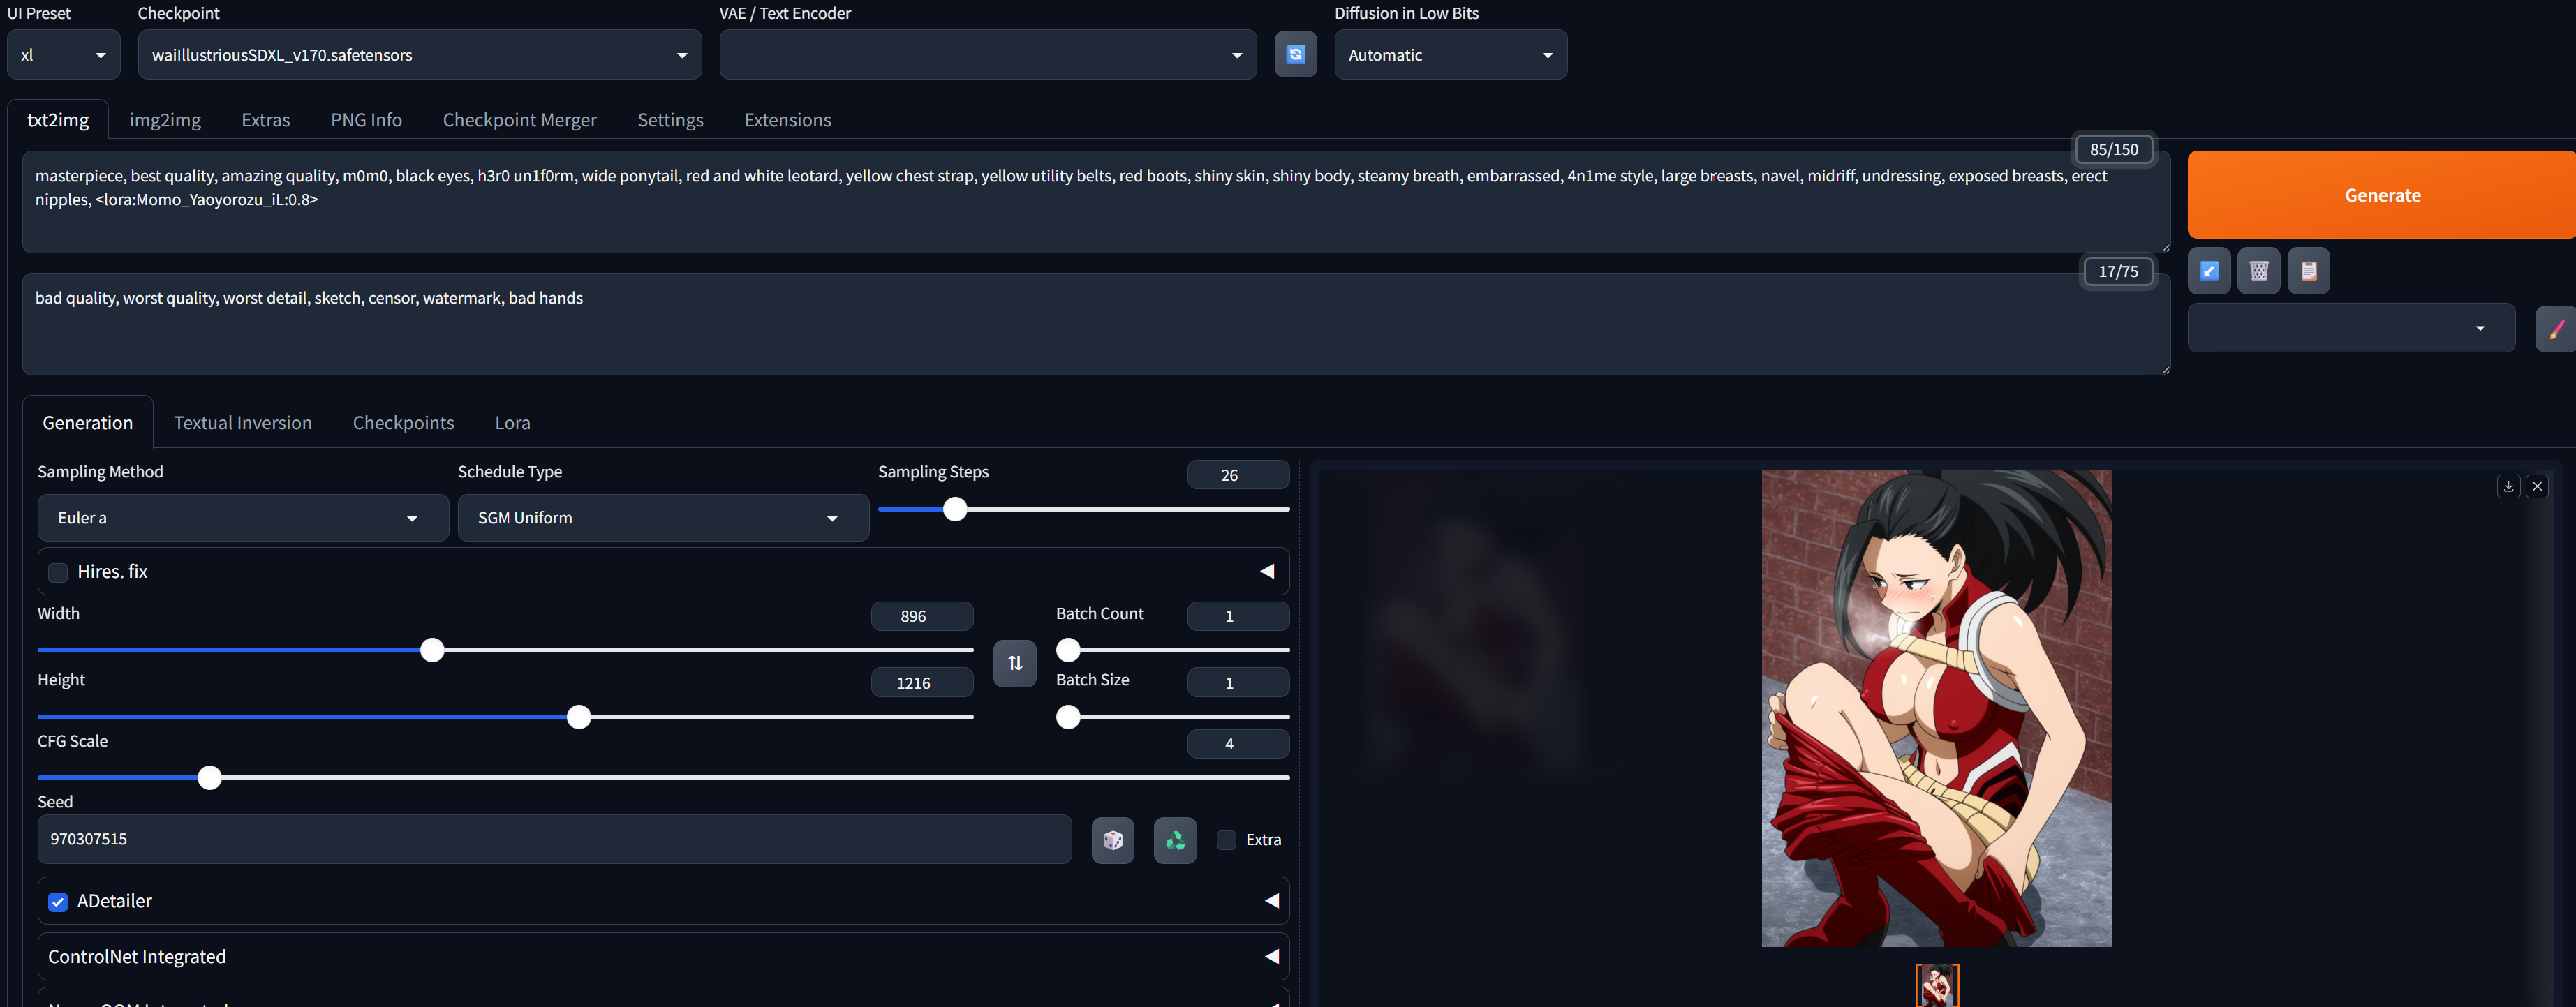Click the clipboard apply-styles icon
The width and height of the screenshot is (2576, 1007).
point(2309,271)
